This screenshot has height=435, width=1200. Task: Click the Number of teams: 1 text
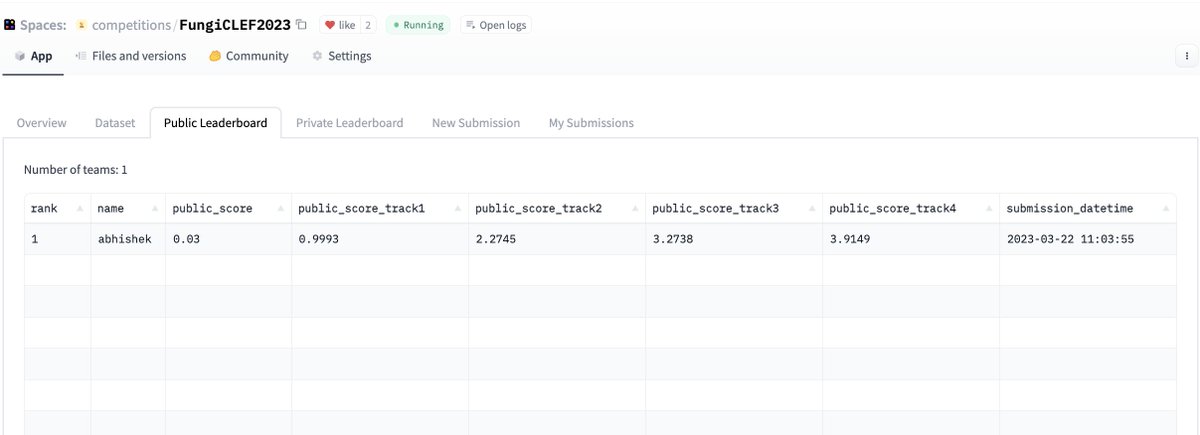pos(76,170)
